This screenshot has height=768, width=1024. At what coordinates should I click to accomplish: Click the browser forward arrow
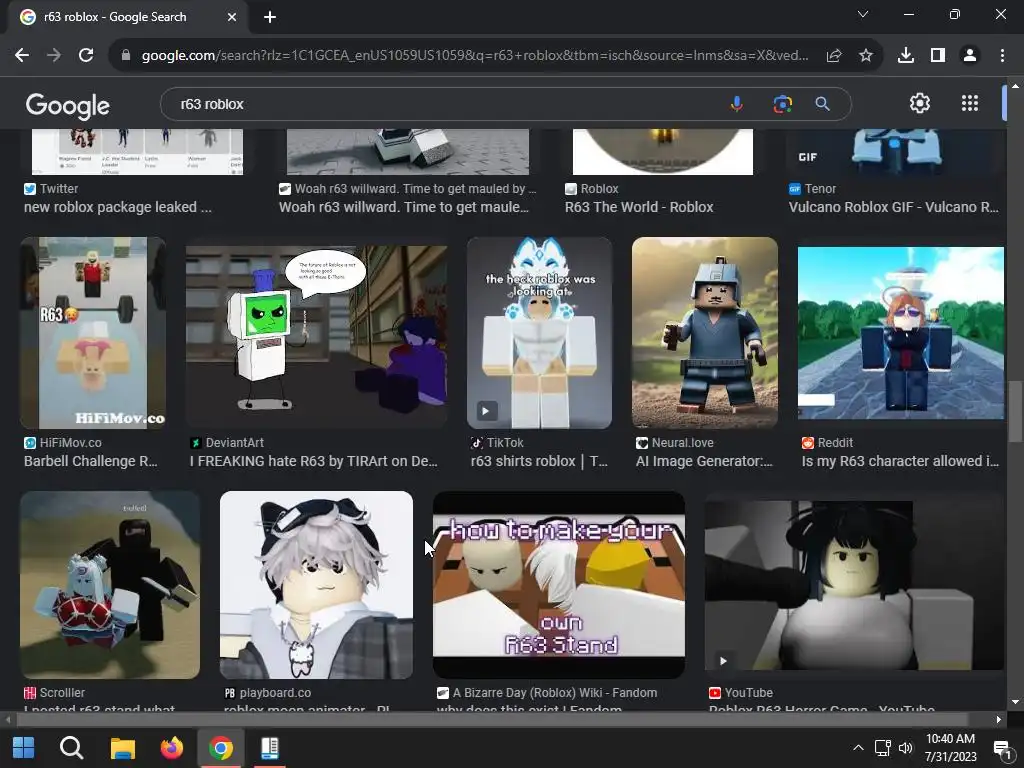click(54, 56)
